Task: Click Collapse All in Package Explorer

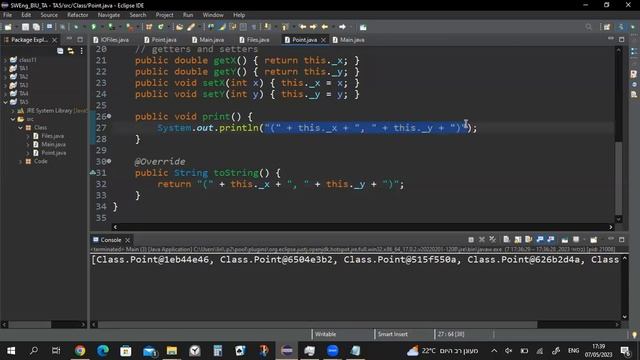Action: [60, 51]
